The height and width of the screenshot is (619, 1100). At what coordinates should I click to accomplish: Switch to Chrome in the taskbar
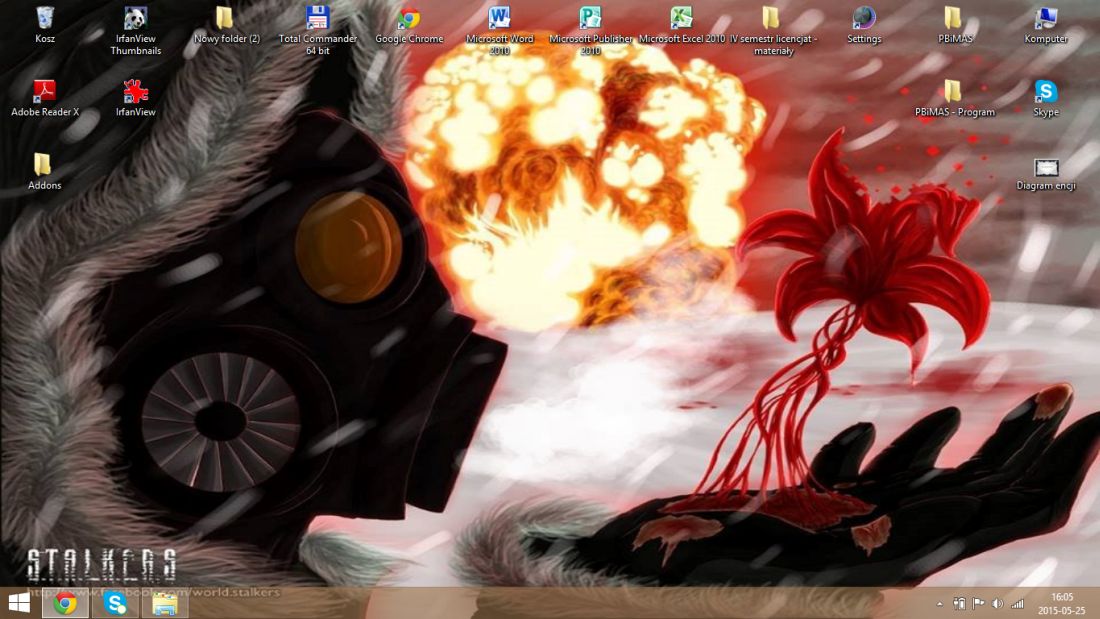65,603
